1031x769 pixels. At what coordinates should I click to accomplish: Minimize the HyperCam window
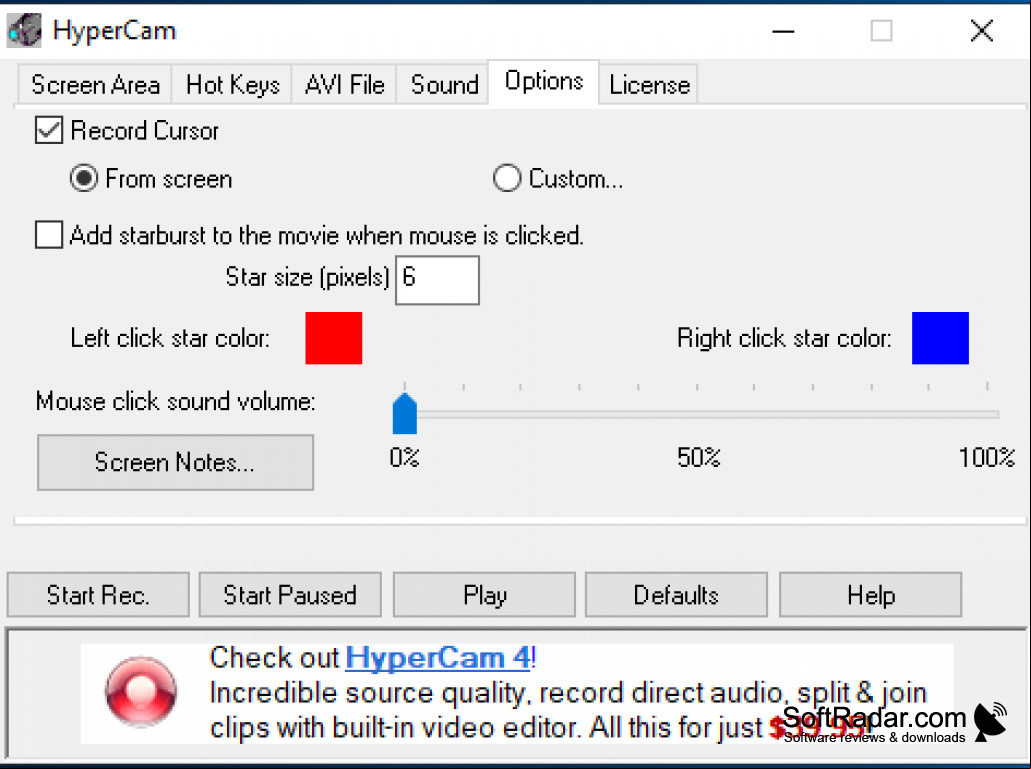(x=783, y=30)
